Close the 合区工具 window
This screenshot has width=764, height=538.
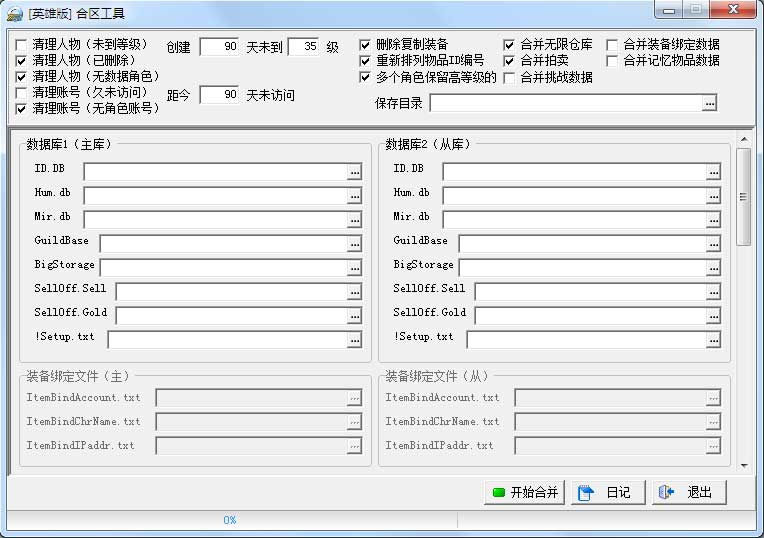(733, 10)
